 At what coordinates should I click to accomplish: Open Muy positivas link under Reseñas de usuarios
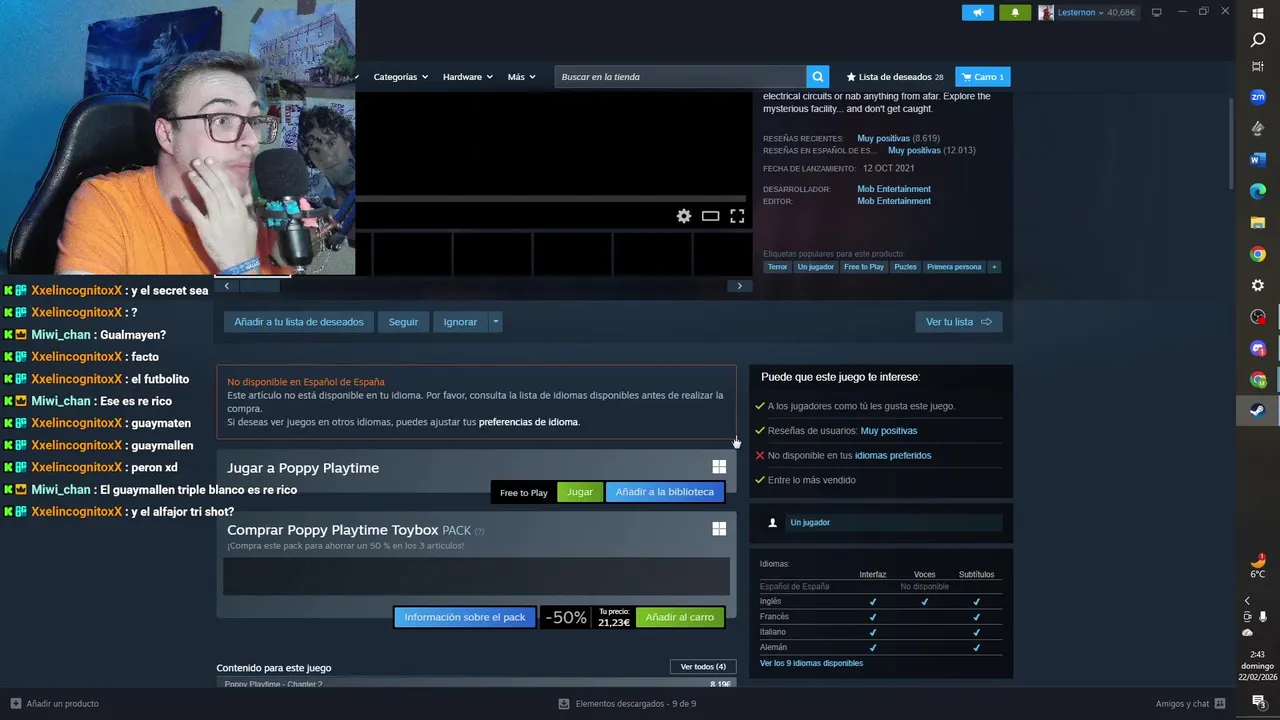(889, 430)
